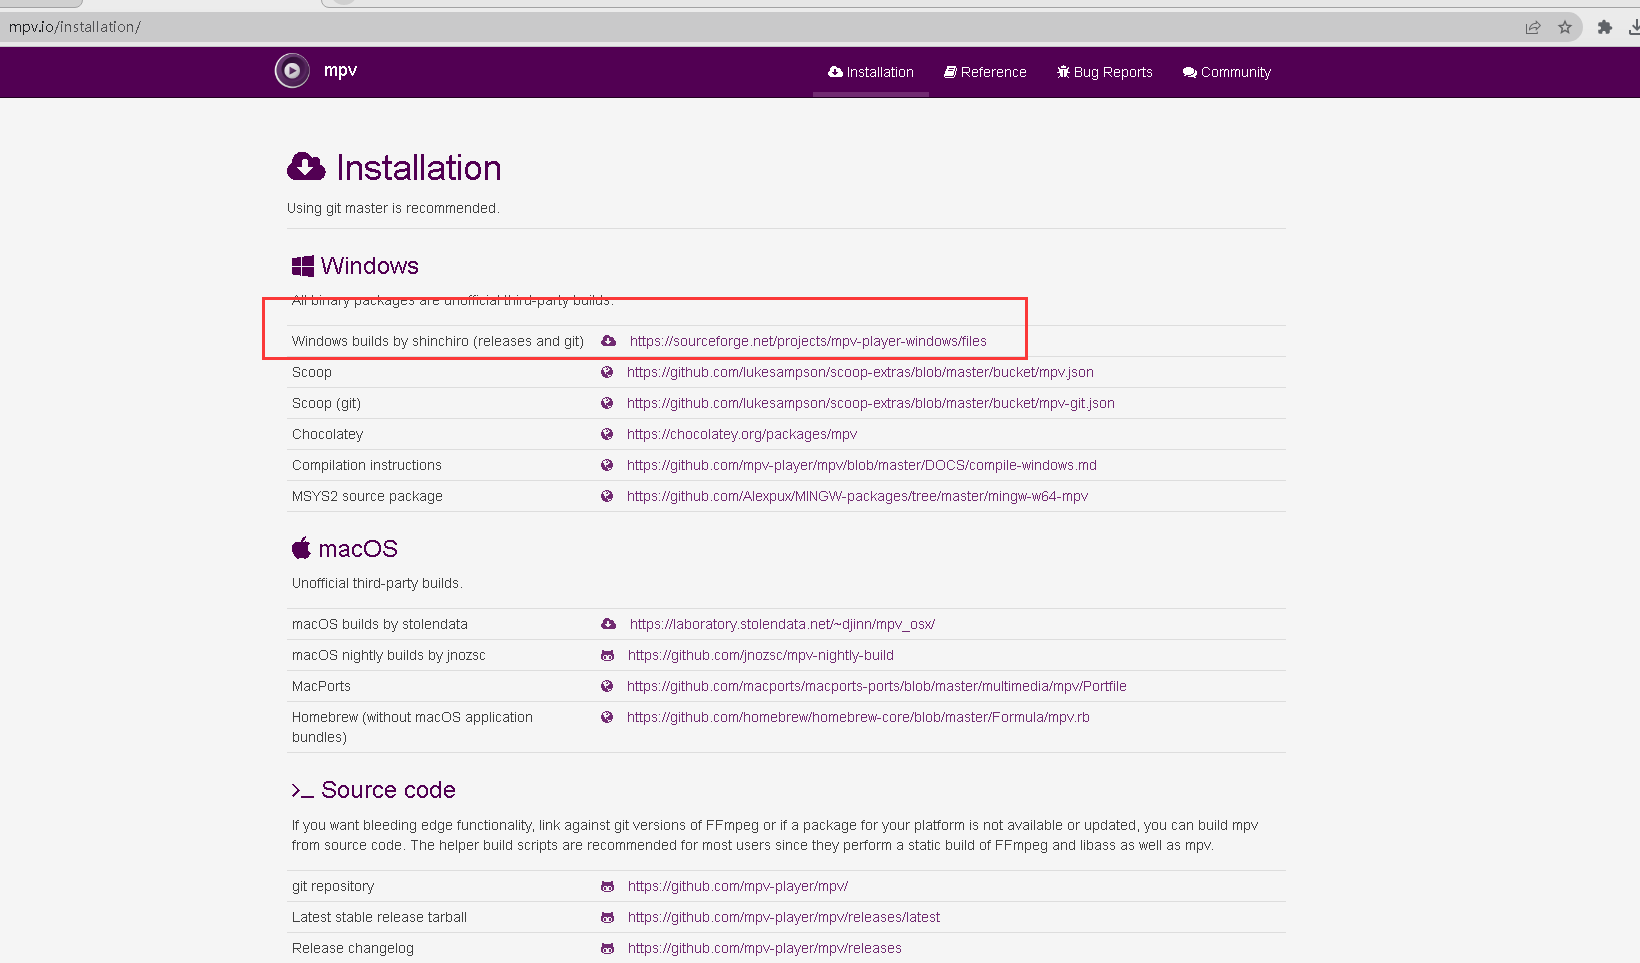Click GitHub icon in Release changelog row
Viewport: 1640px width, 963px height.
[x=607, y=948]
